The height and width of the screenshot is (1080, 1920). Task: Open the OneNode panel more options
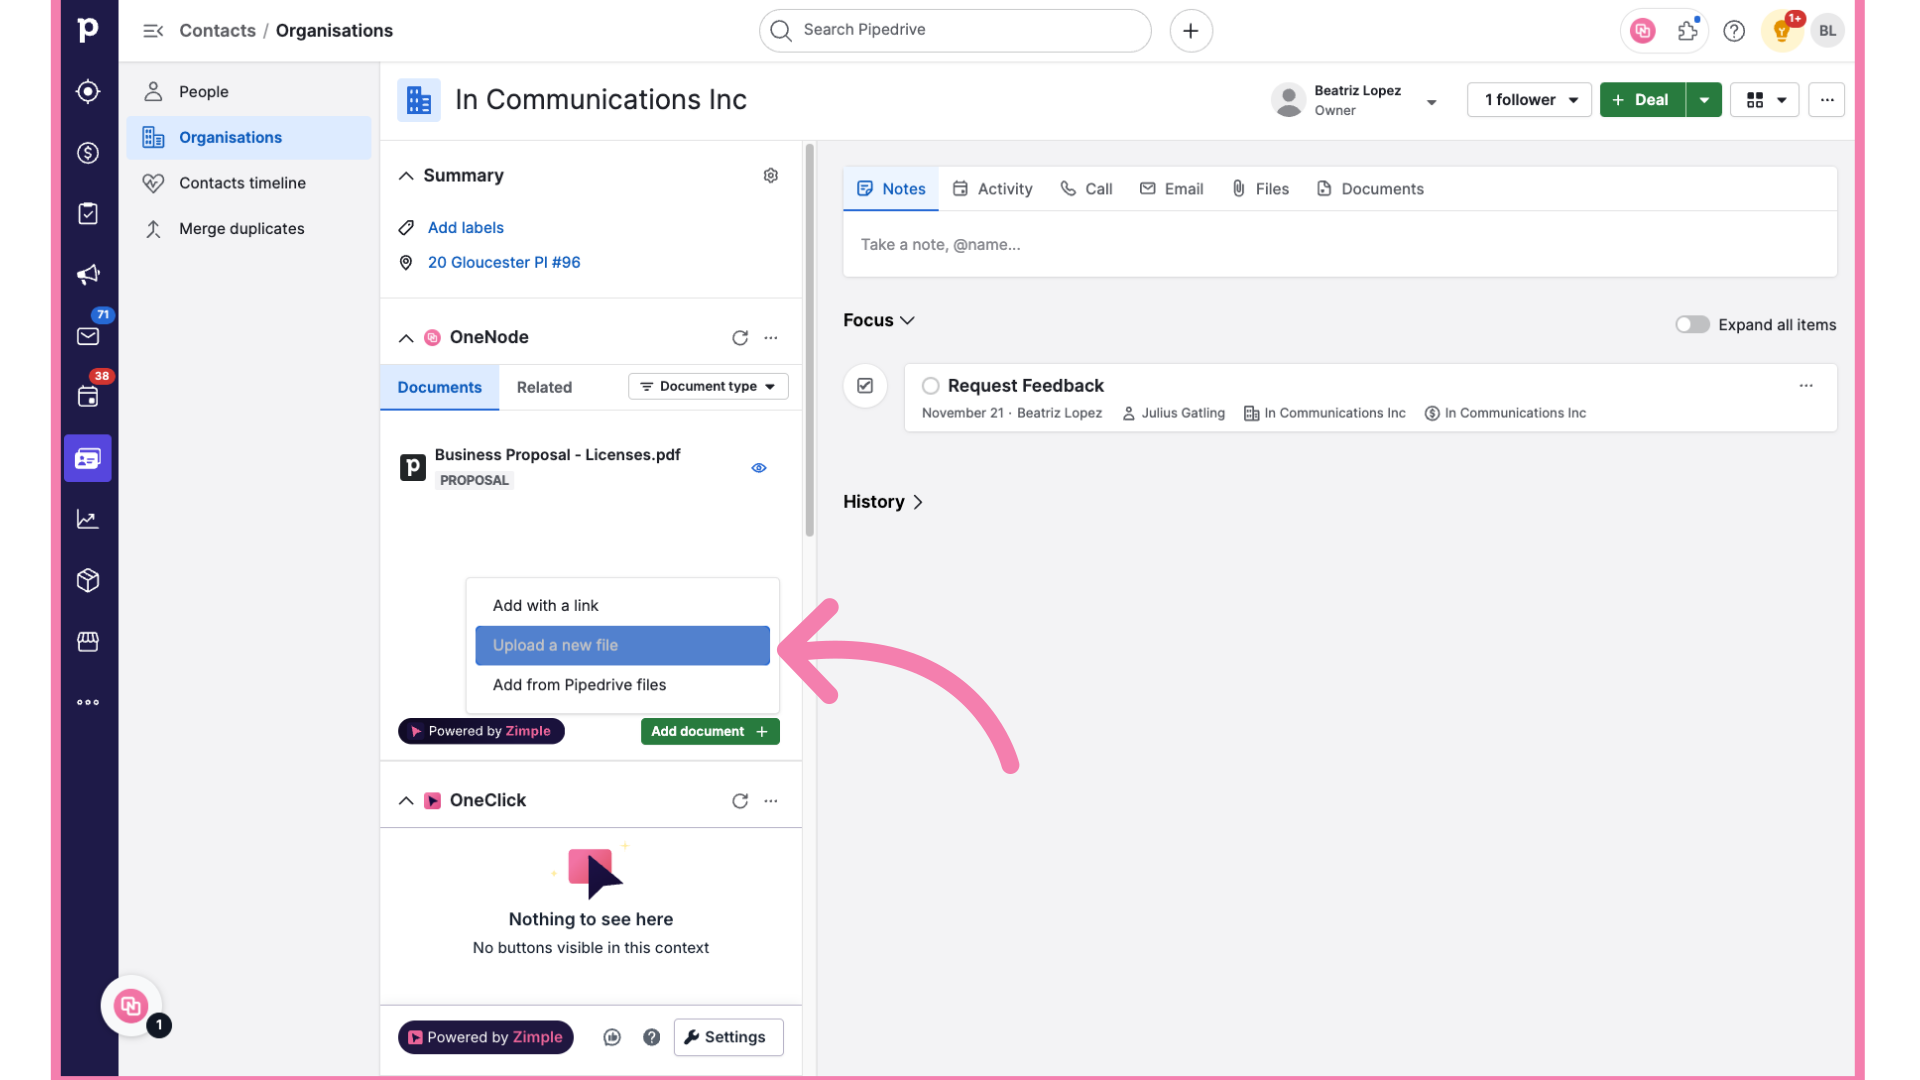(771, 338)
